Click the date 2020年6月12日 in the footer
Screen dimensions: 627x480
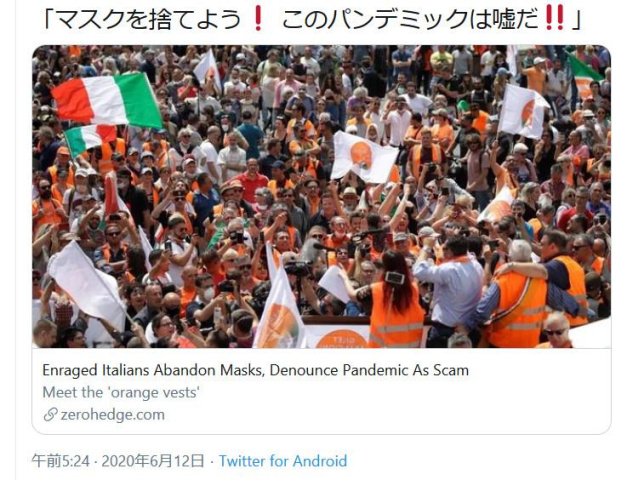click(153, 461)
